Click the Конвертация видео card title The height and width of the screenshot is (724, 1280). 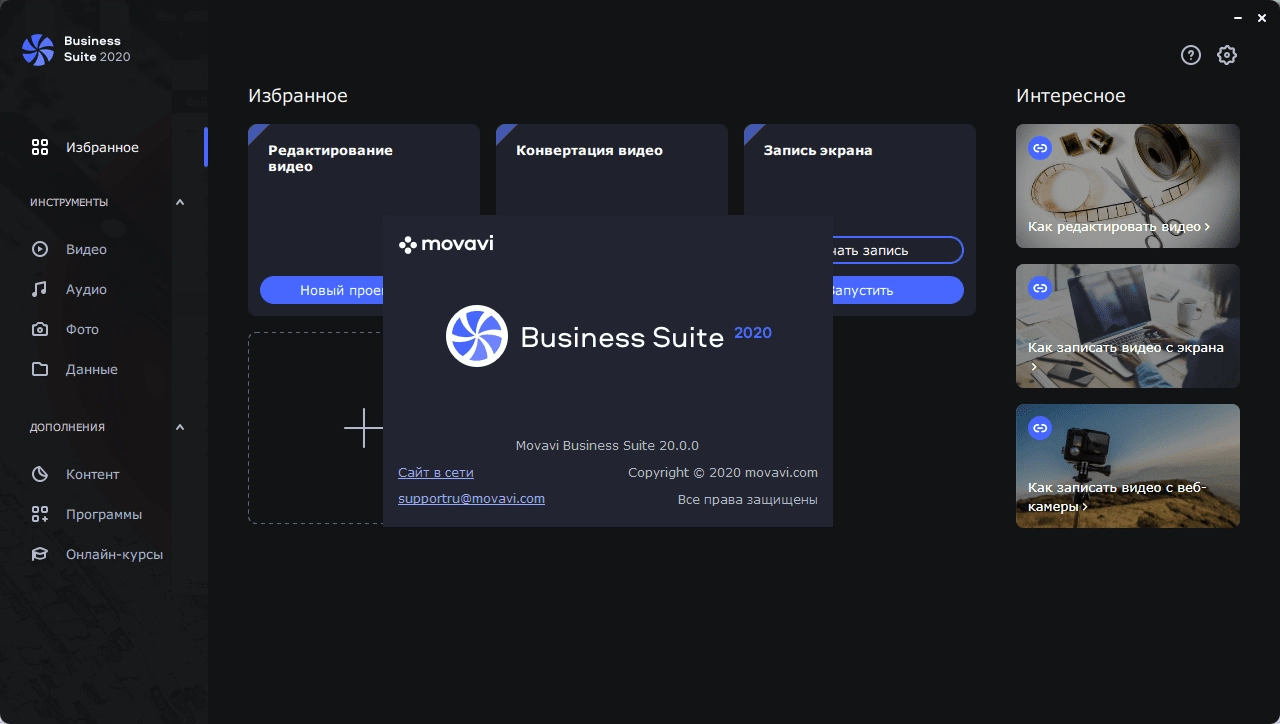pyautogui.click(x=589, y=150)
